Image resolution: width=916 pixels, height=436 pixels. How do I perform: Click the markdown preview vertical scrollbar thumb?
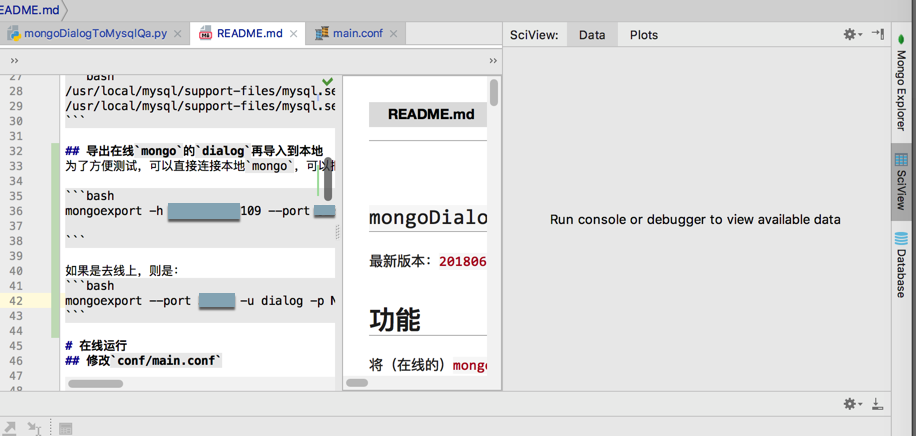point(494,92)
